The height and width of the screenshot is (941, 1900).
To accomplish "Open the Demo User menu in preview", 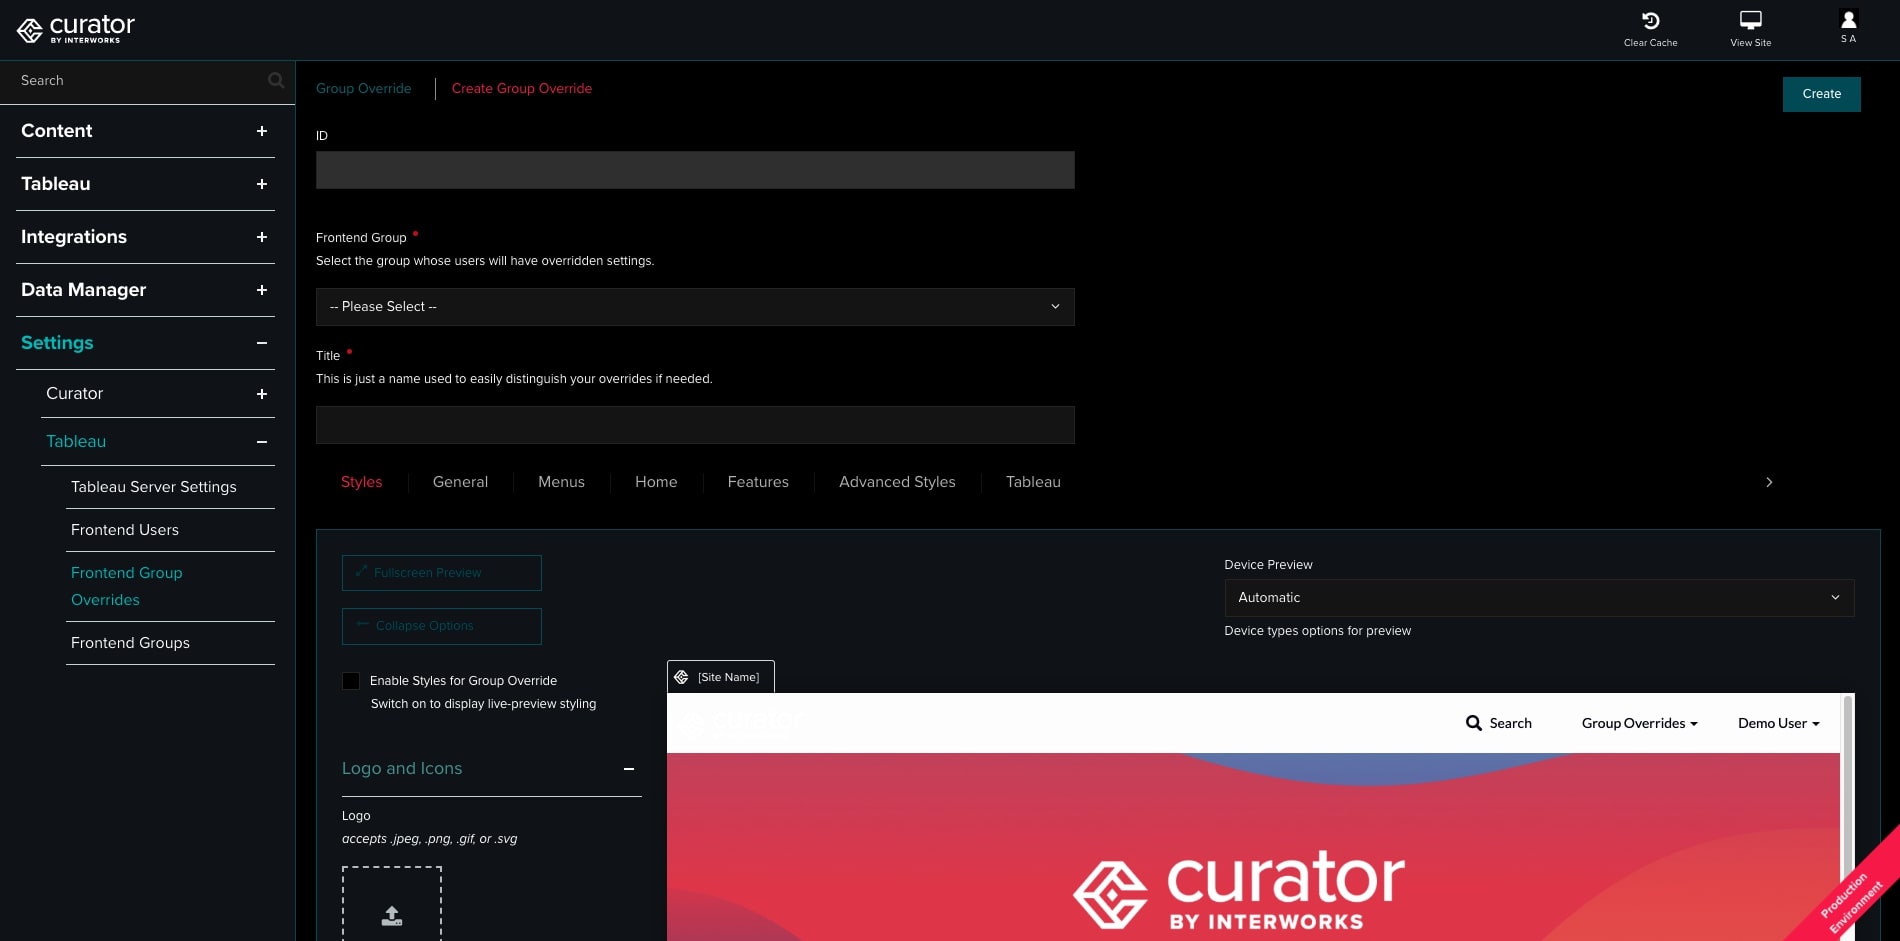I will [x=1778, y=723].
